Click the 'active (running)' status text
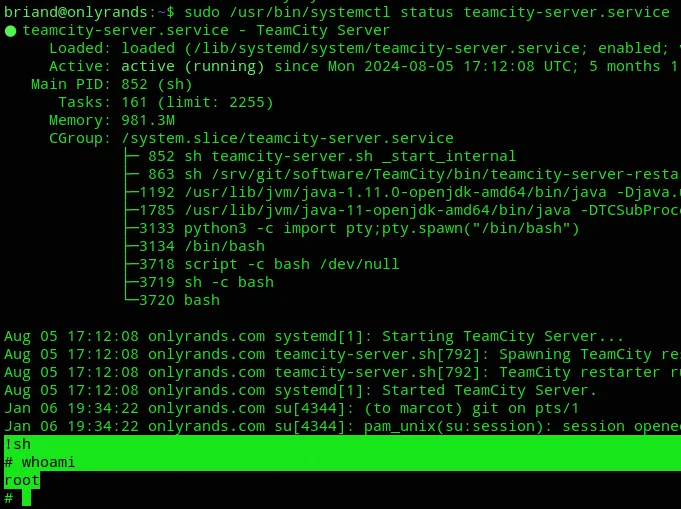681x509 pixels. pyautogui.click(x=192, y=66)
